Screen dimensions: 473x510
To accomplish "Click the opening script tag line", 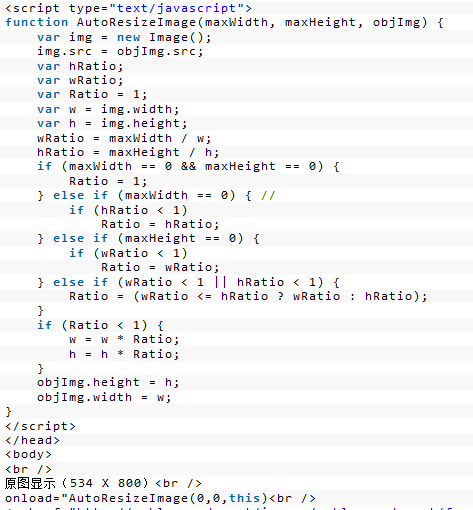I will tap(128, 8).
